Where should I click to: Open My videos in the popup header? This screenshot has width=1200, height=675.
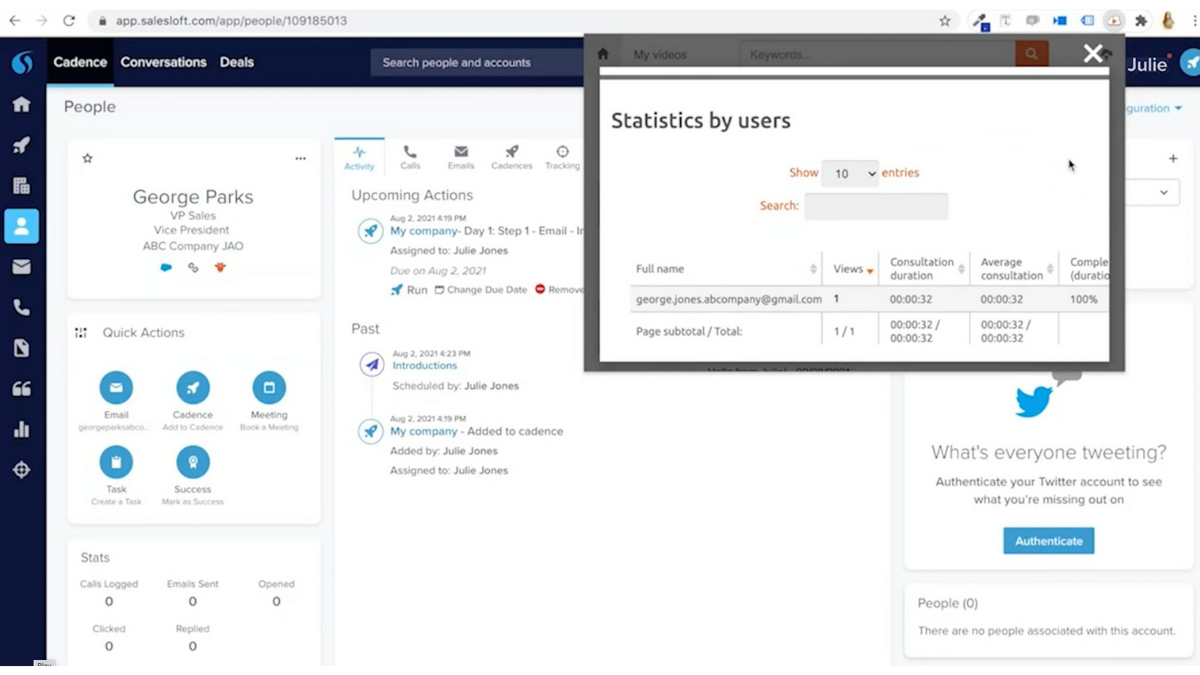660,55
